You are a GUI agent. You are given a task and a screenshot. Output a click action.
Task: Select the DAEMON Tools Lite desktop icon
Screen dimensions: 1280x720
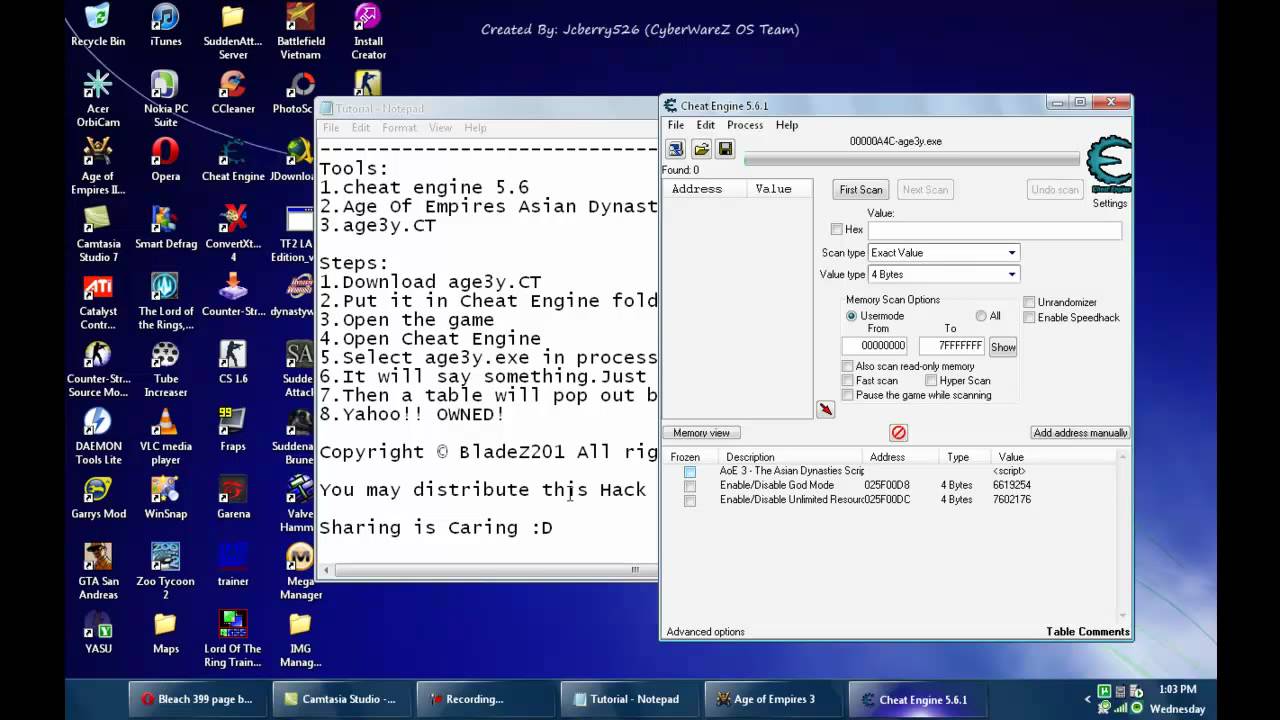click(x=98, y=438)
